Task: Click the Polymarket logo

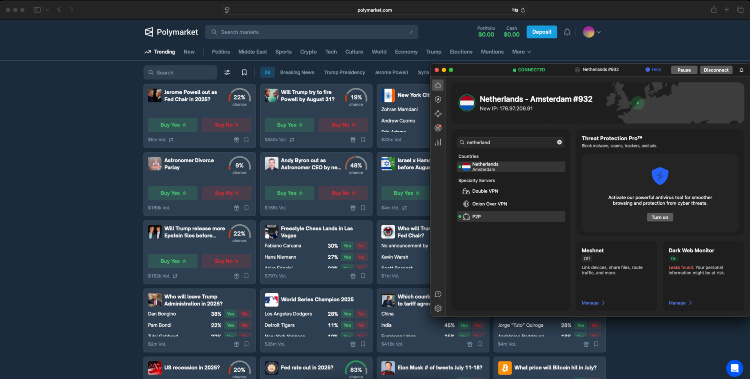Action: click(171, 32)
